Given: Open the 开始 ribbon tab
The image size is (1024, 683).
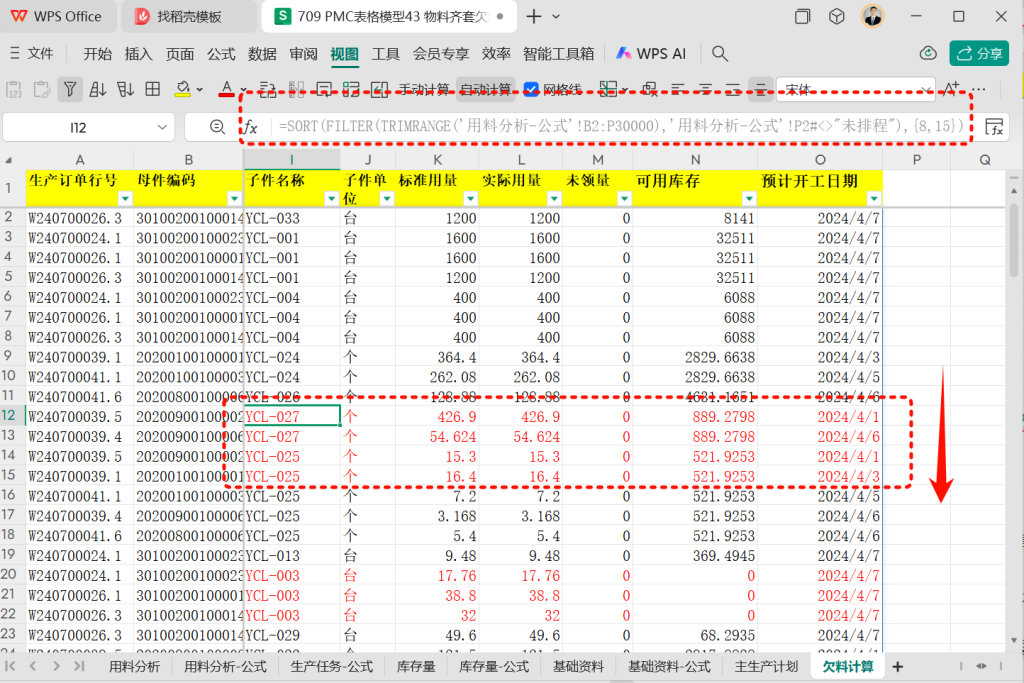Looking at the screenshot, I should pos(97,54).
